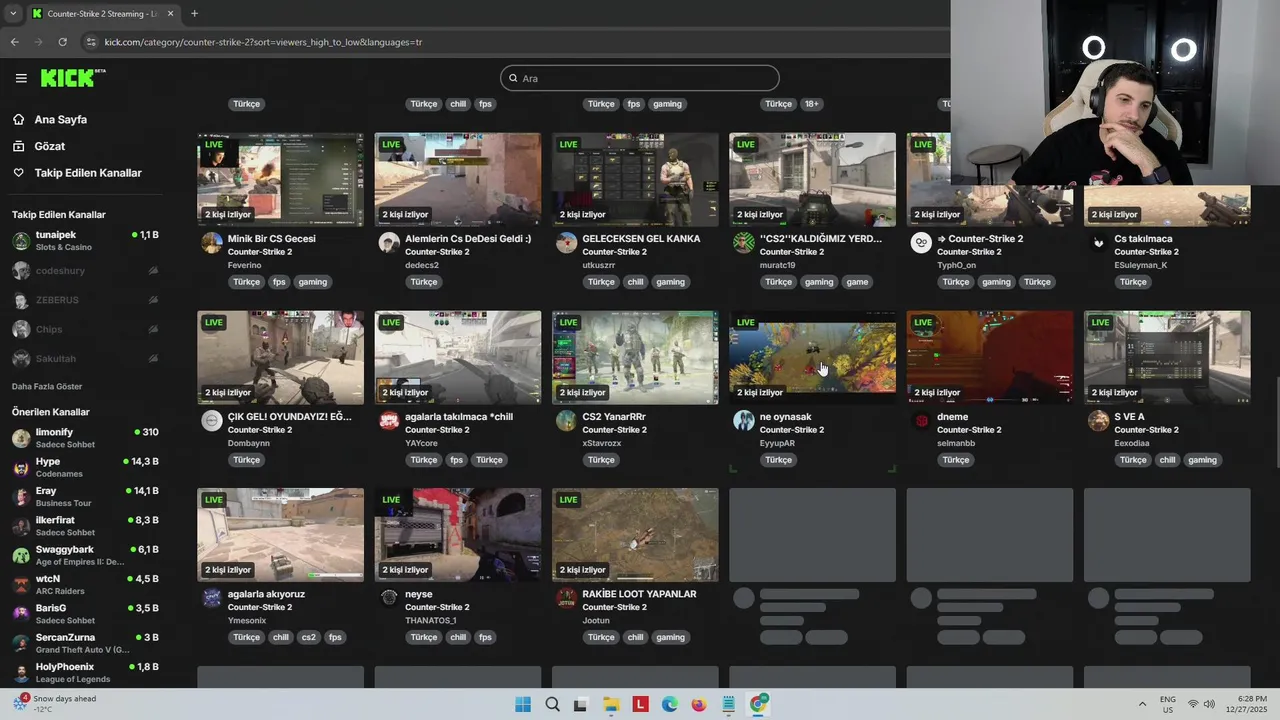Click the EyyupAR channel avatar

click(744, 421)
